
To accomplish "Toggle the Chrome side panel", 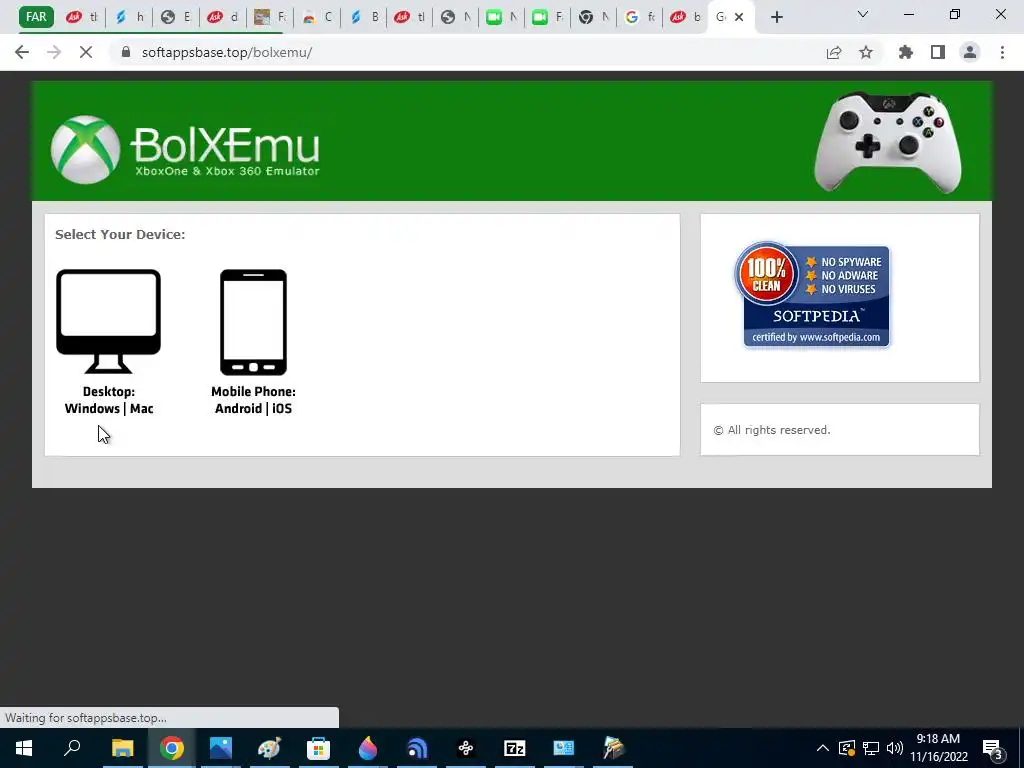I will [x=938, y=52].
